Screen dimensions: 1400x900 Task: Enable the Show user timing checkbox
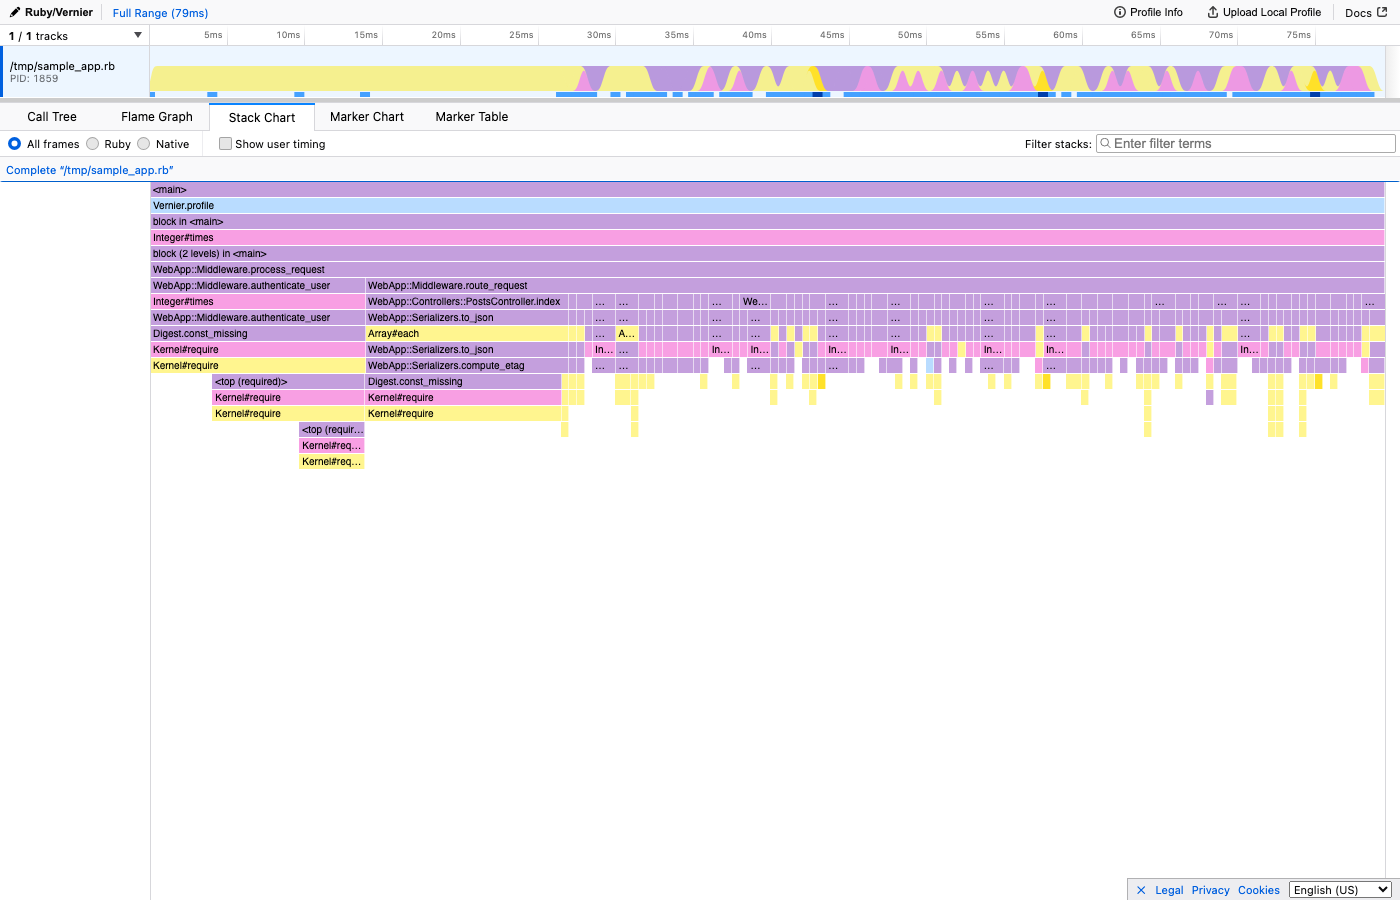(225, 143)
